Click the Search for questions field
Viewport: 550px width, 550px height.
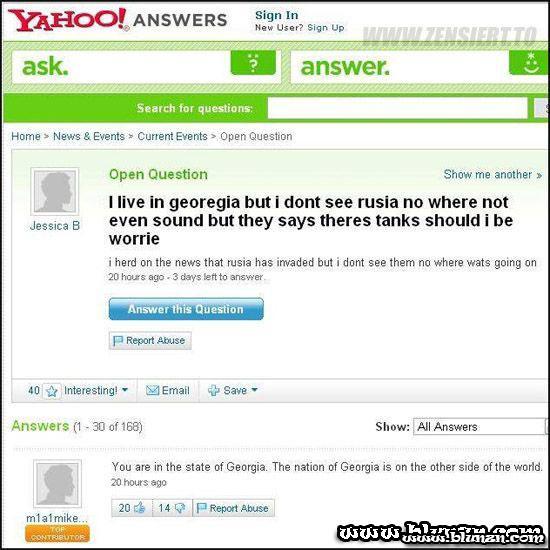tap(397, 108)
